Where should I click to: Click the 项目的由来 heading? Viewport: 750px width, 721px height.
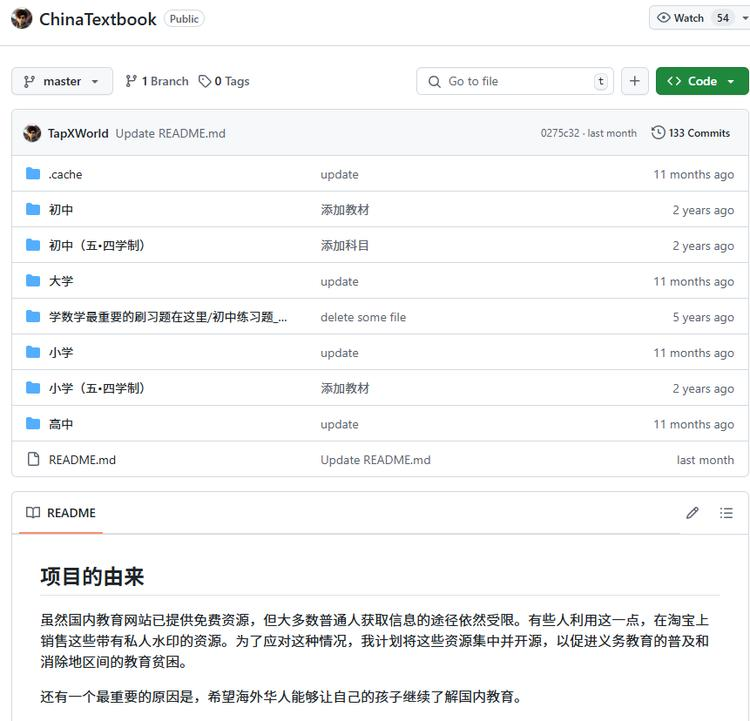point(92,577)
